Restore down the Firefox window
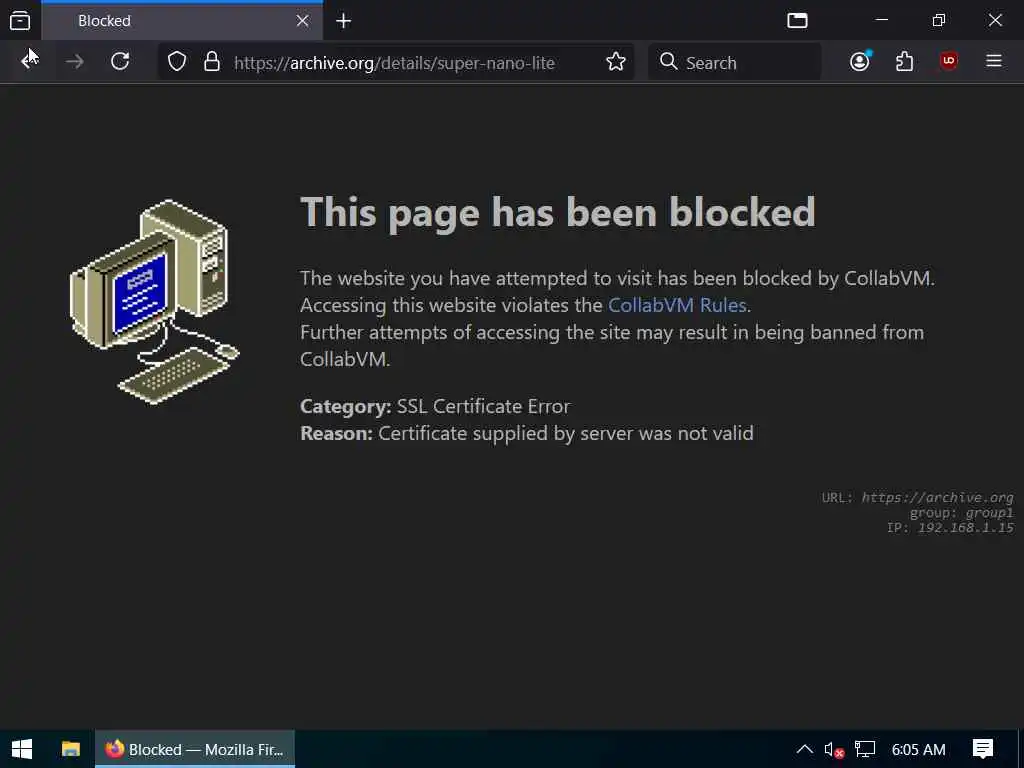This screenshot has width=1024, height=768. (x=938, y=20)
